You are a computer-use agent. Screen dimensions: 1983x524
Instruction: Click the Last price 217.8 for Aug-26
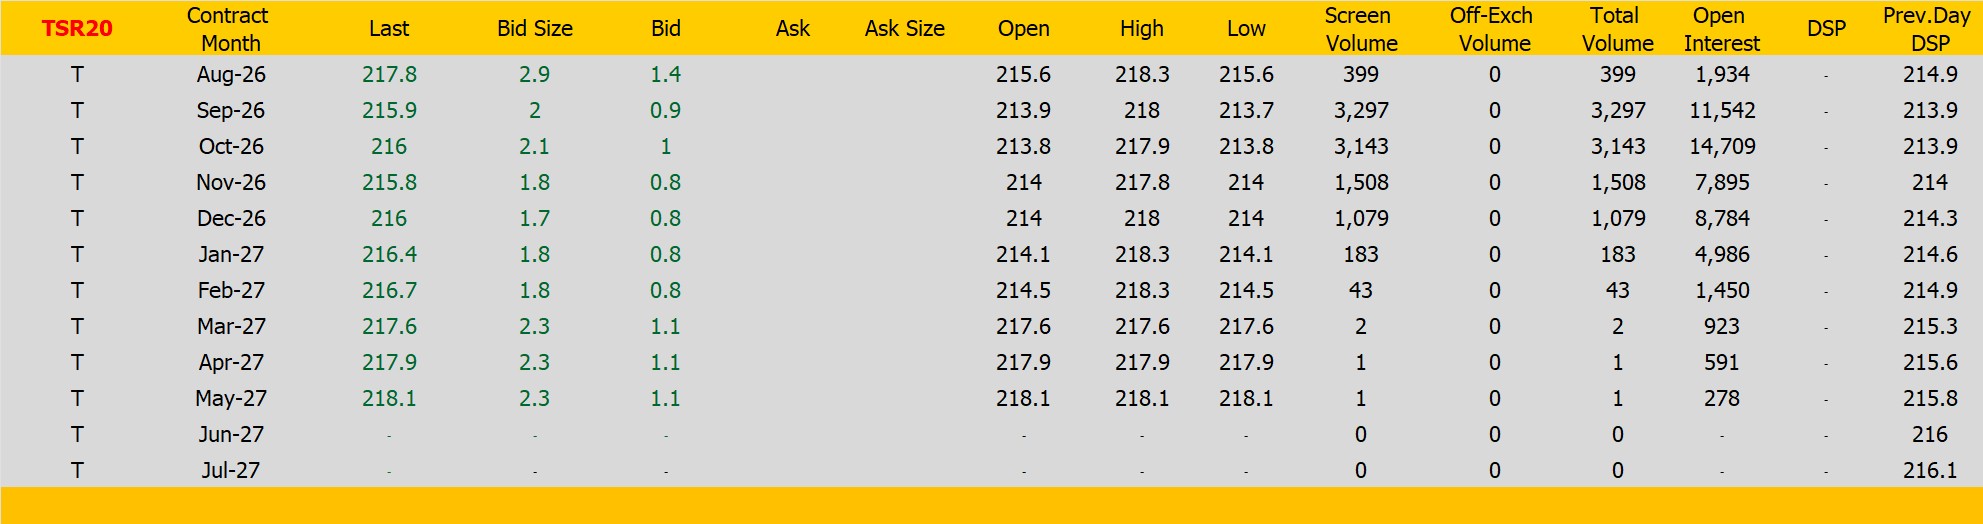tap(389, 75)
